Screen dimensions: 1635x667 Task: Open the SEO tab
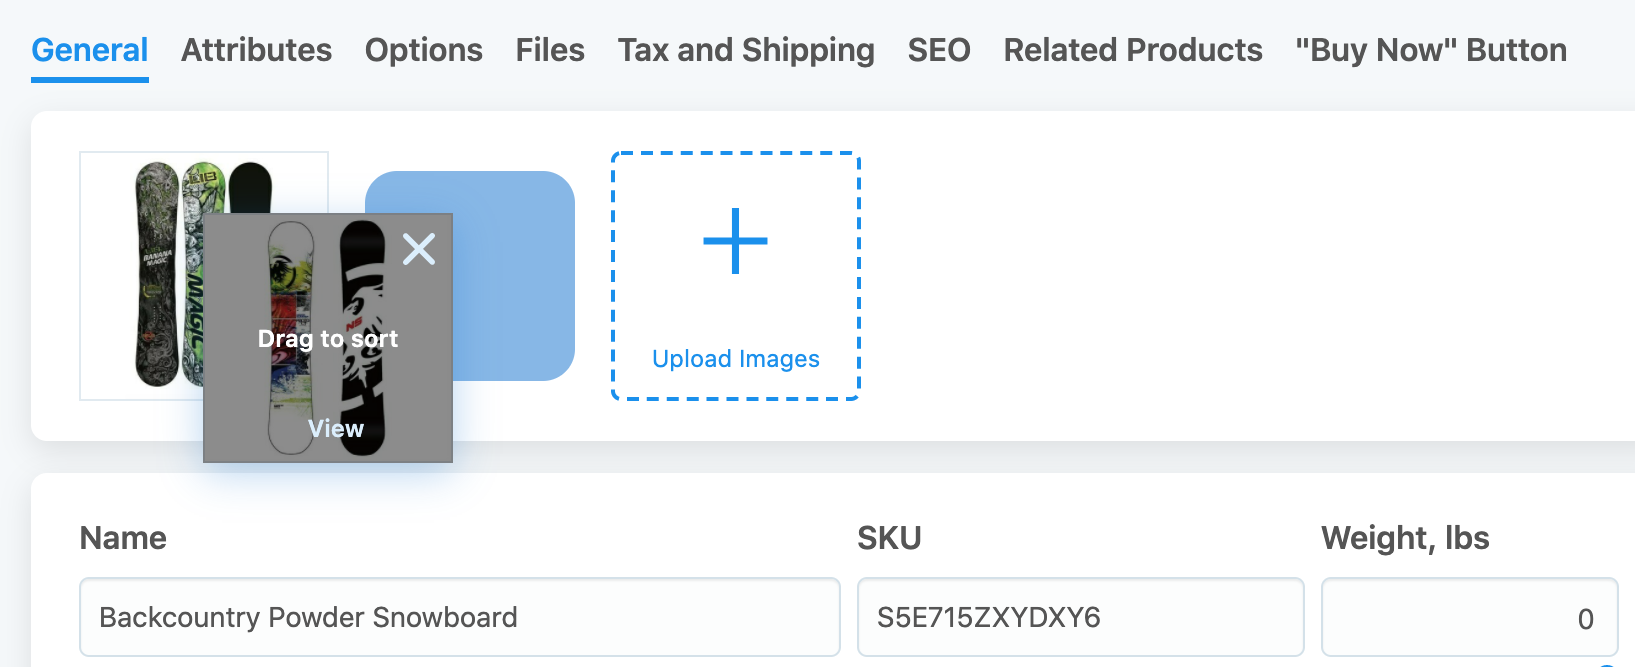[x=939, y=50]
